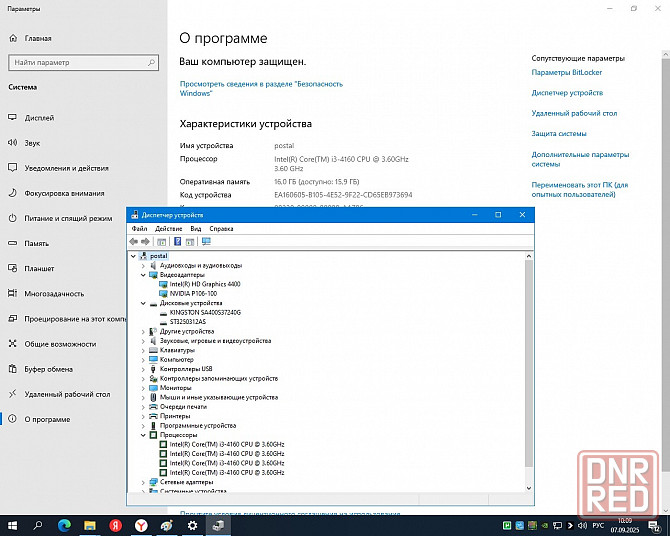The height and width of the screenshot is (536, 670).
Task: Go to Settings Home (Главная)
Action: click(x=38, y=38)
